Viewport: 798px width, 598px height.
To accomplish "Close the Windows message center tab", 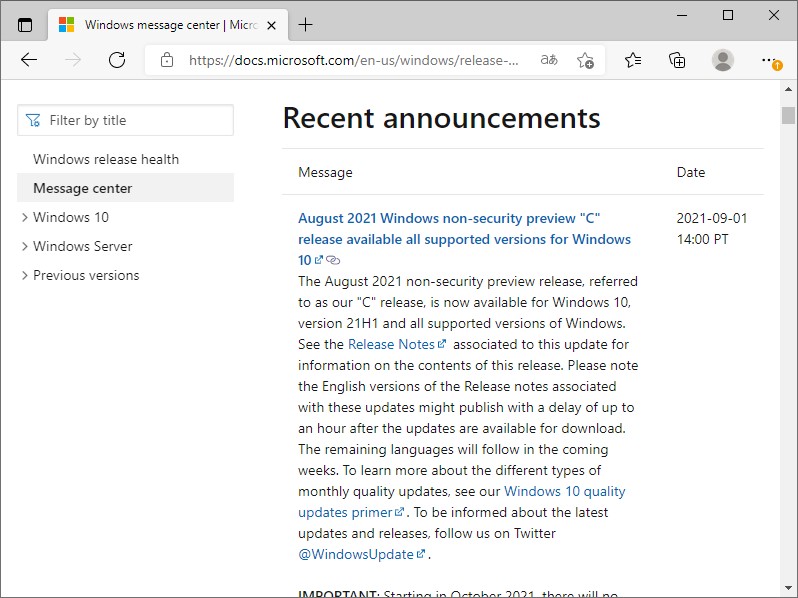I will [272, 25].
